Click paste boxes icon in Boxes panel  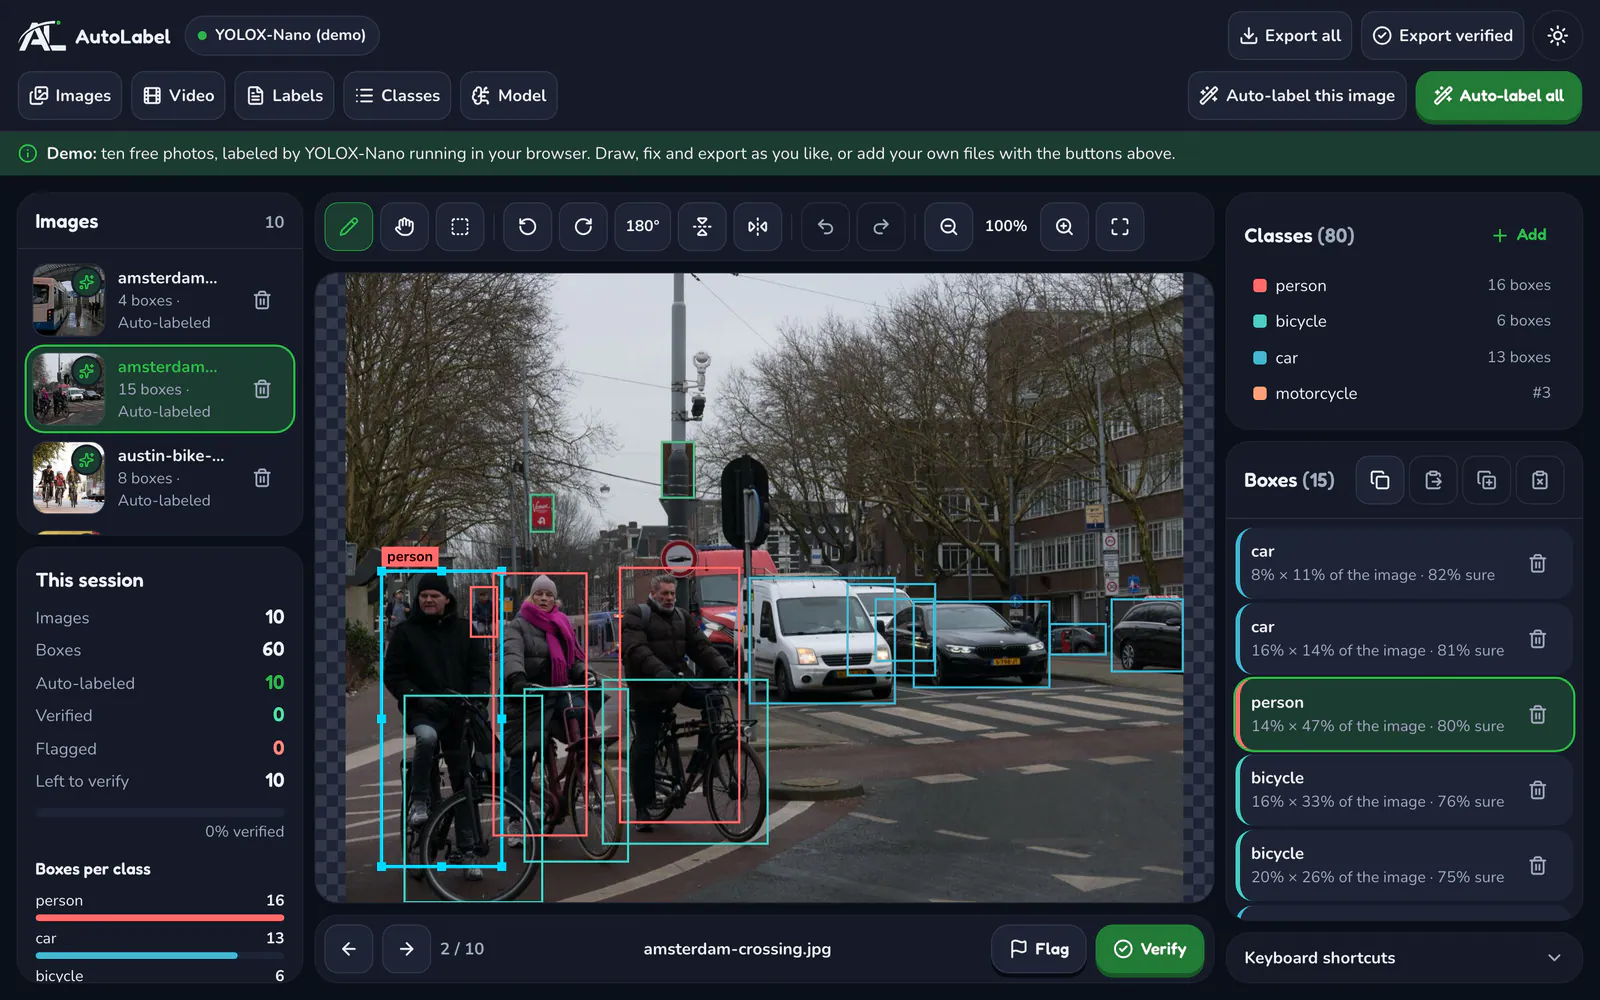(x=1433, y=480)
